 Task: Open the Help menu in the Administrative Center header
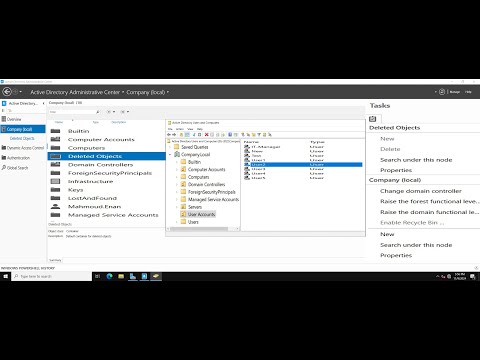coord(468,92)
